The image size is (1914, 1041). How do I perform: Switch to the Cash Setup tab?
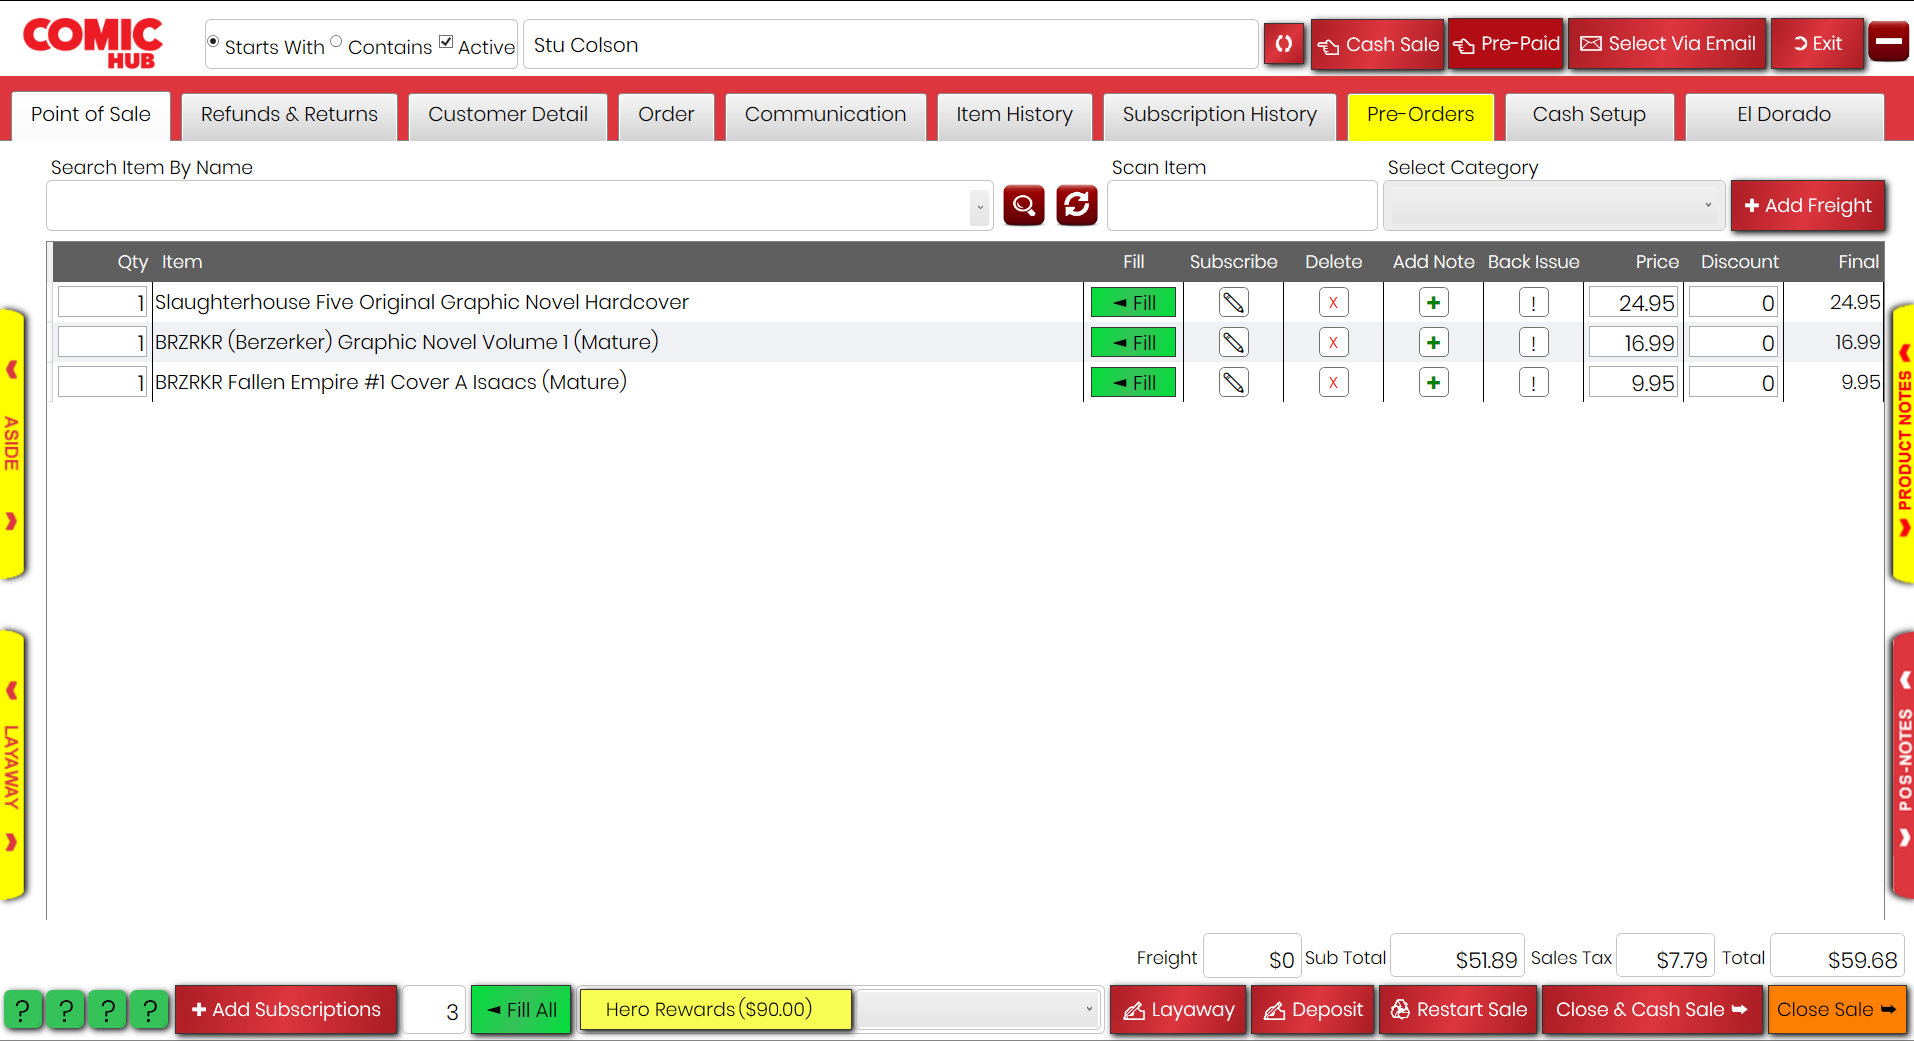(x=1589, y=115)
